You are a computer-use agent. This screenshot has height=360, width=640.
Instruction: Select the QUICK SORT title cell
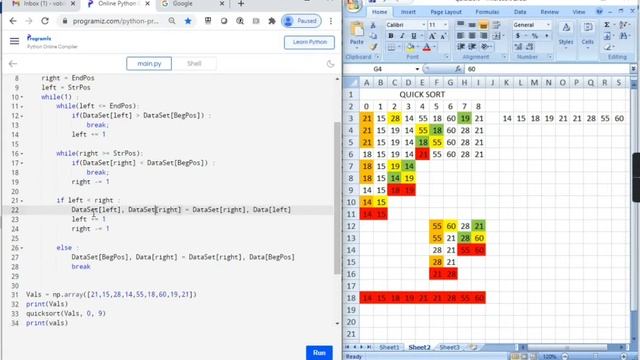[x=422, y=95]
